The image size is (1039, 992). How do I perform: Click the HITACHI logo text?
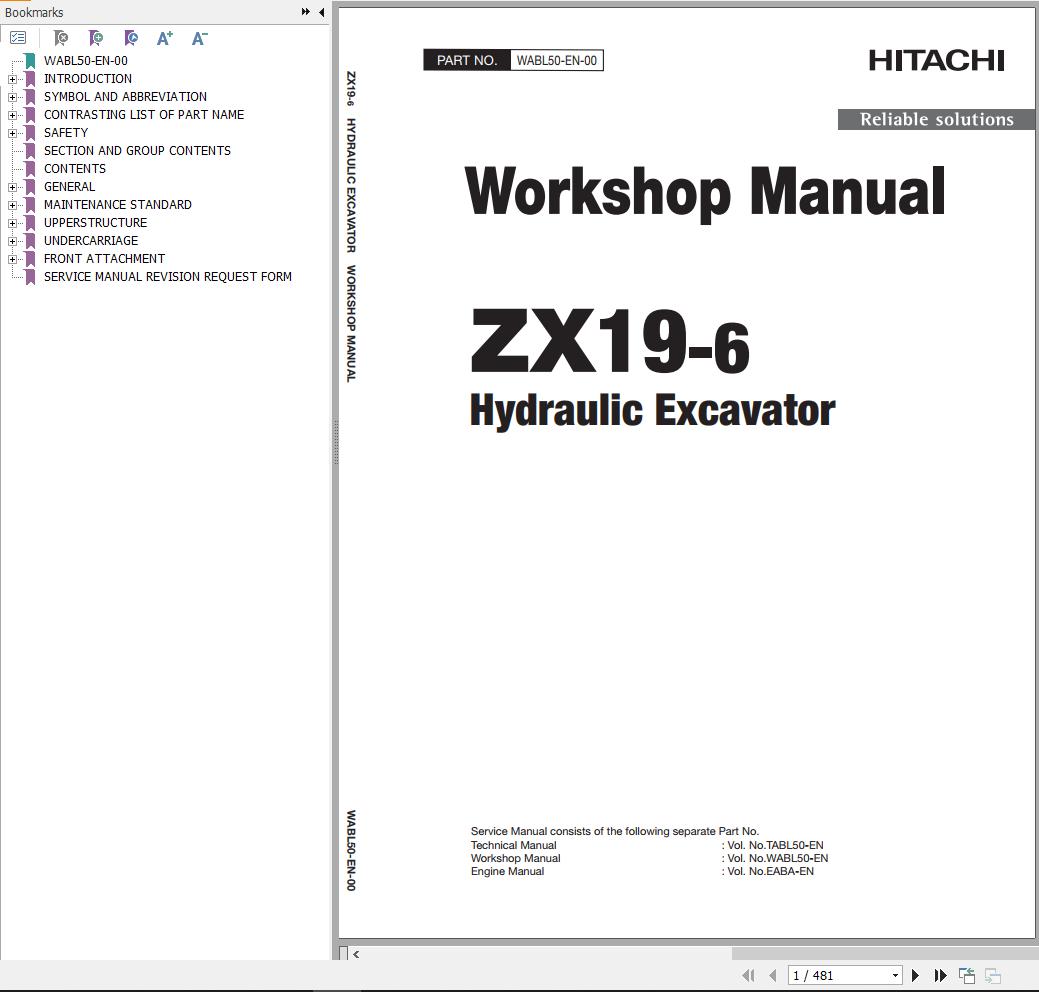tap(936, 61)
